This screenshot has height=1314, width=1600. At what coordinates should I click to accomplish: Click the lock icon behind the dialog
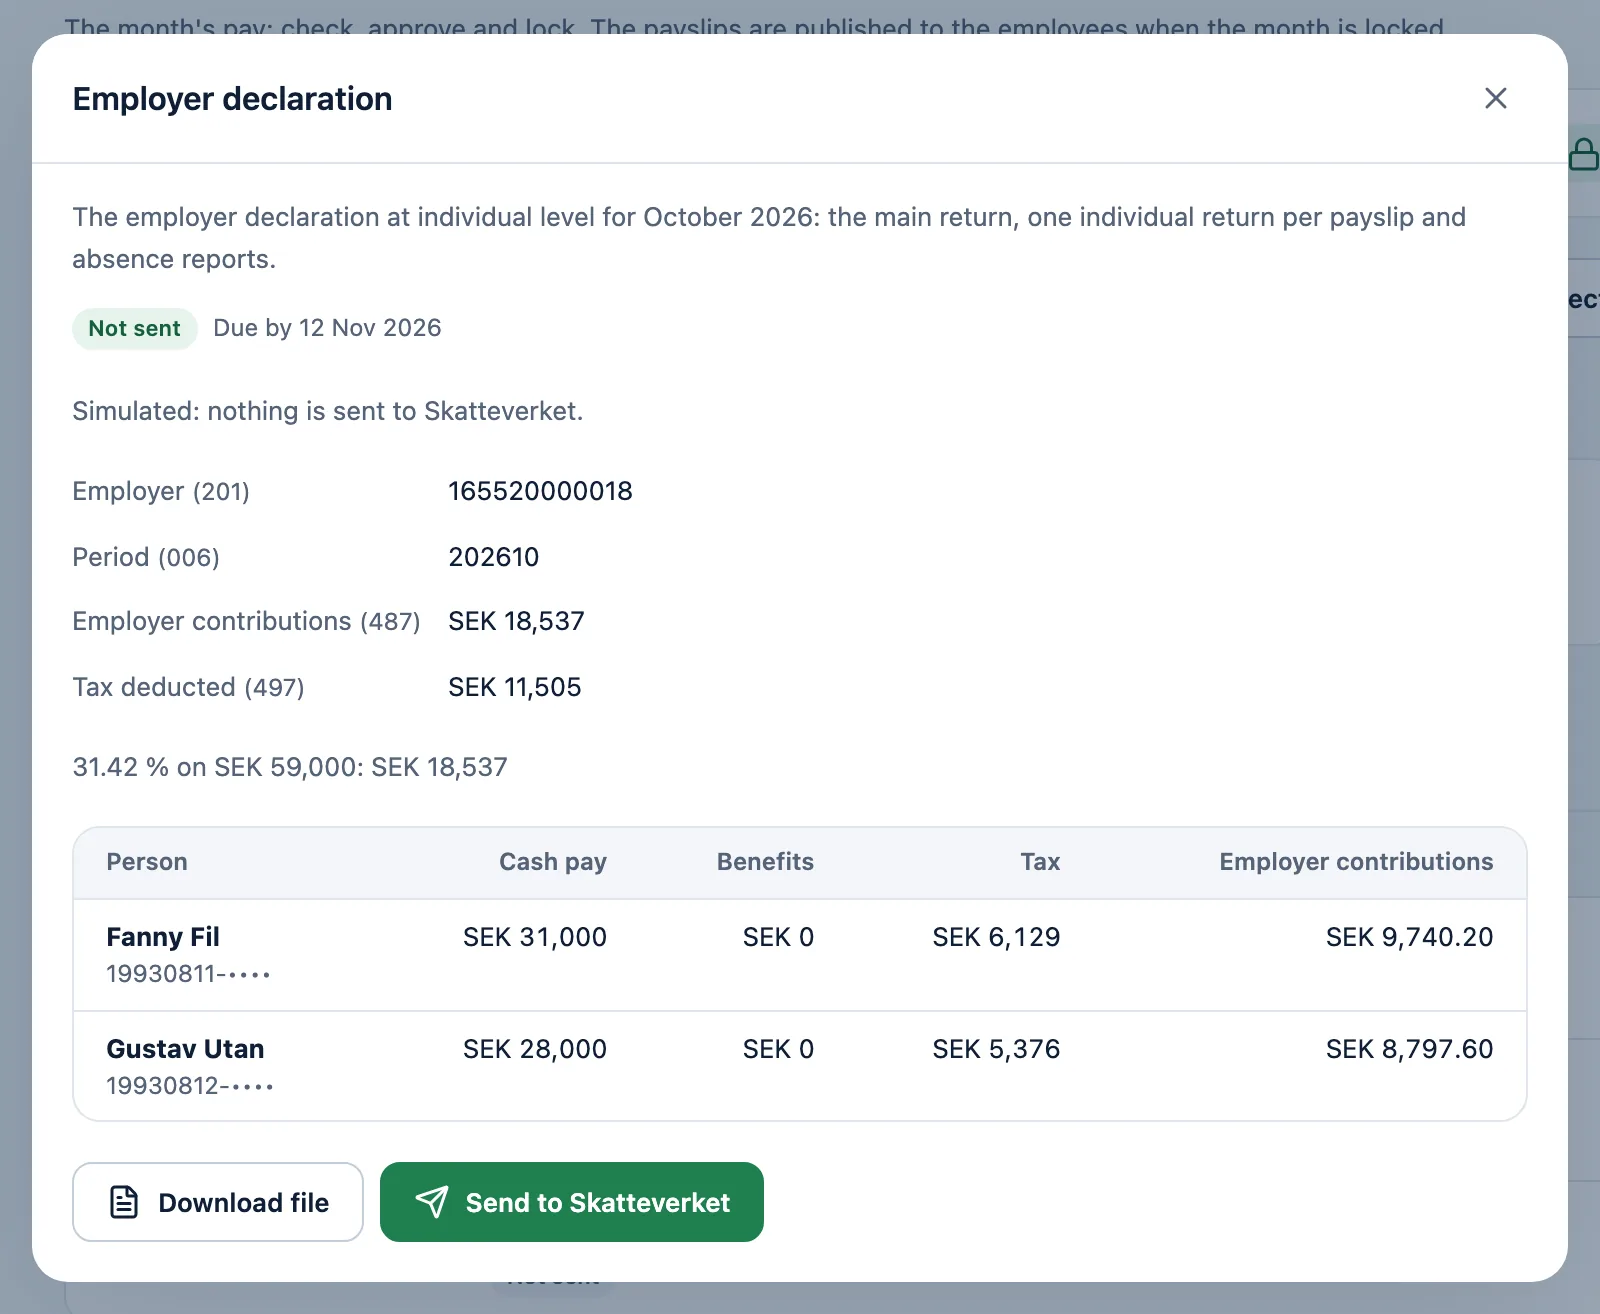(x=1584, y=154)
